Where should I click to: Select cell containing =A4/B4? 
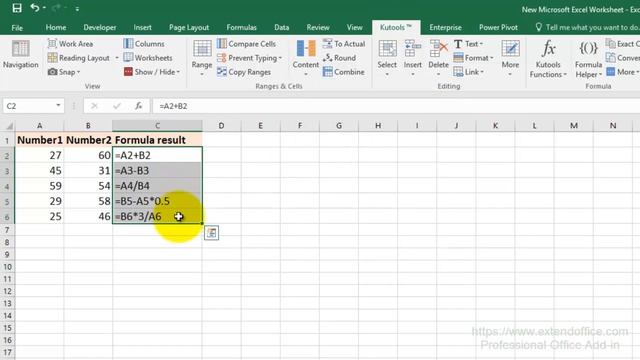tap(157, 186)
